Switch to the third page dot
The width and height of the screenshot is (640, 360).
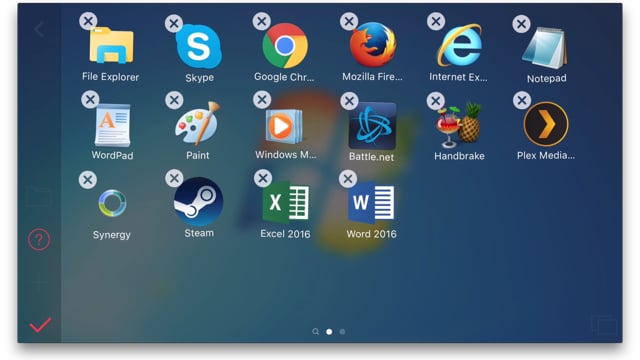(342, 332)
